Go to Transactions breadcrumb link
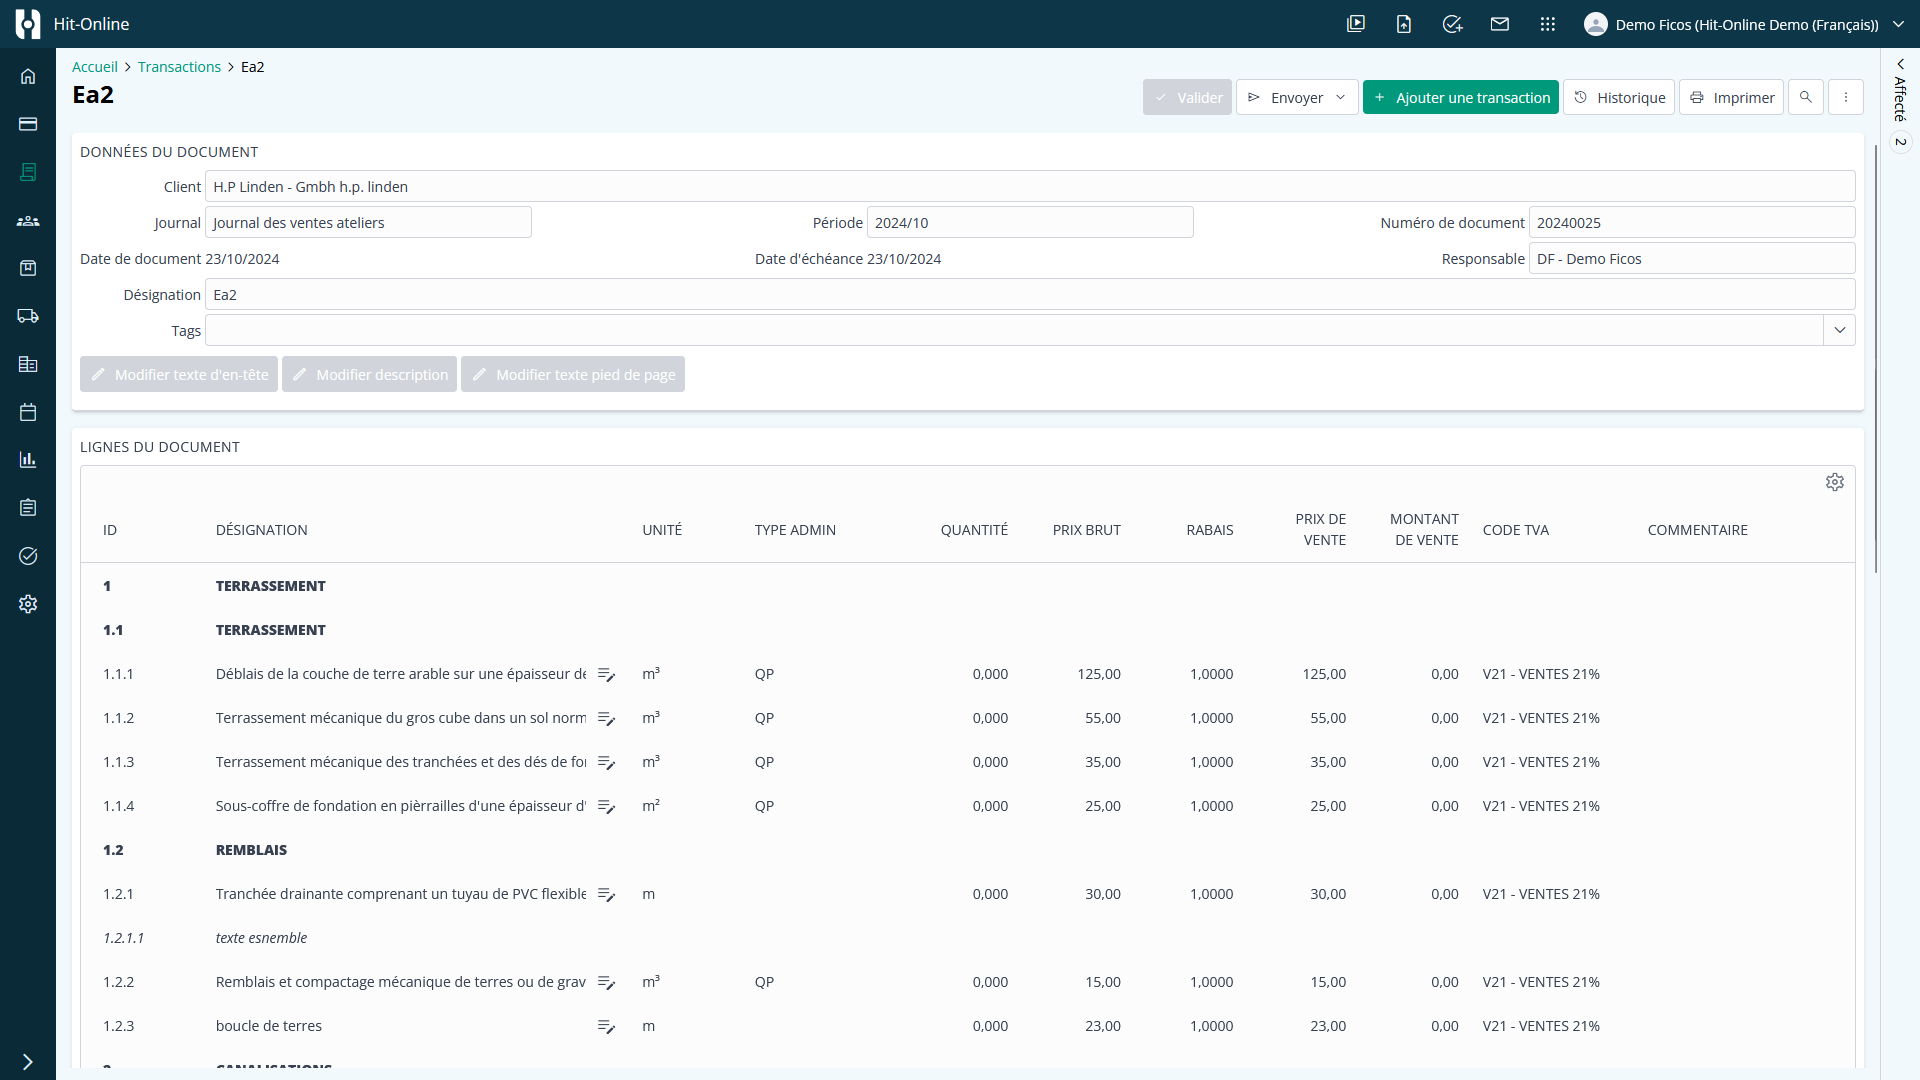 (179, 67)
